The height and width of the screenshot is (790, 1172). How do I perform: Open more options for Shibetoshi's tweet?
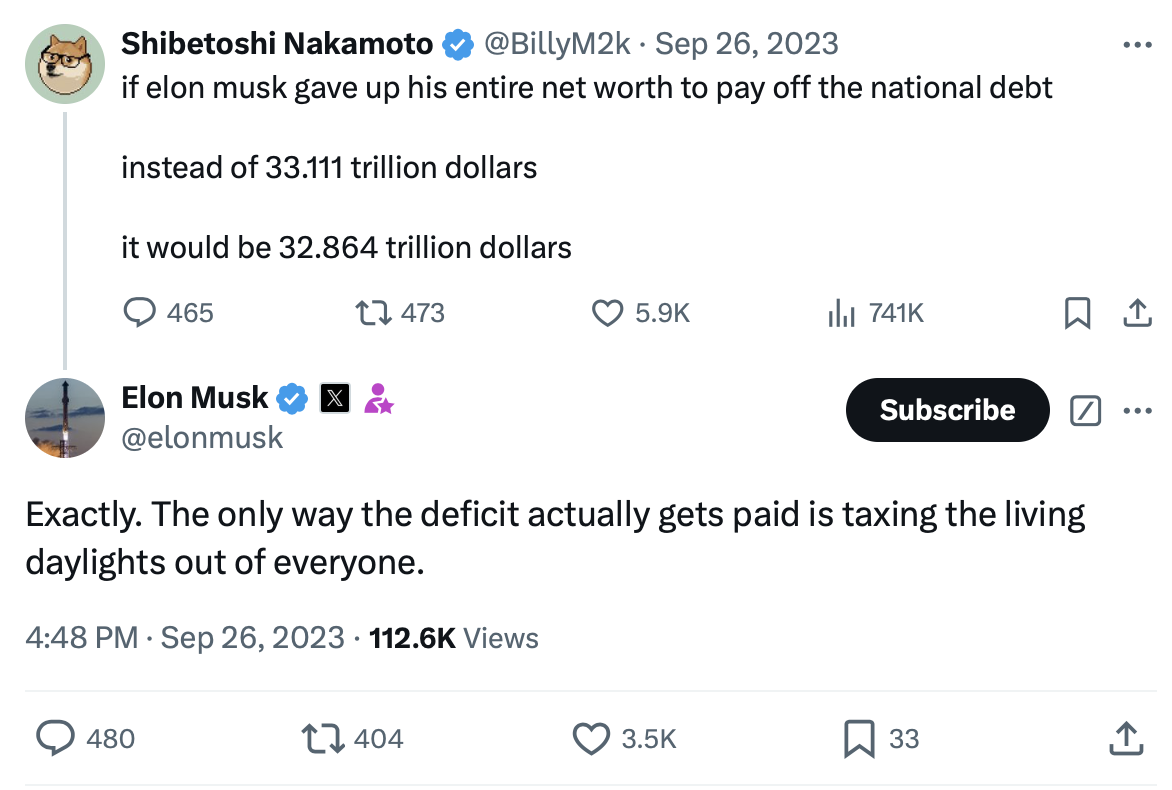(1138, 45)
